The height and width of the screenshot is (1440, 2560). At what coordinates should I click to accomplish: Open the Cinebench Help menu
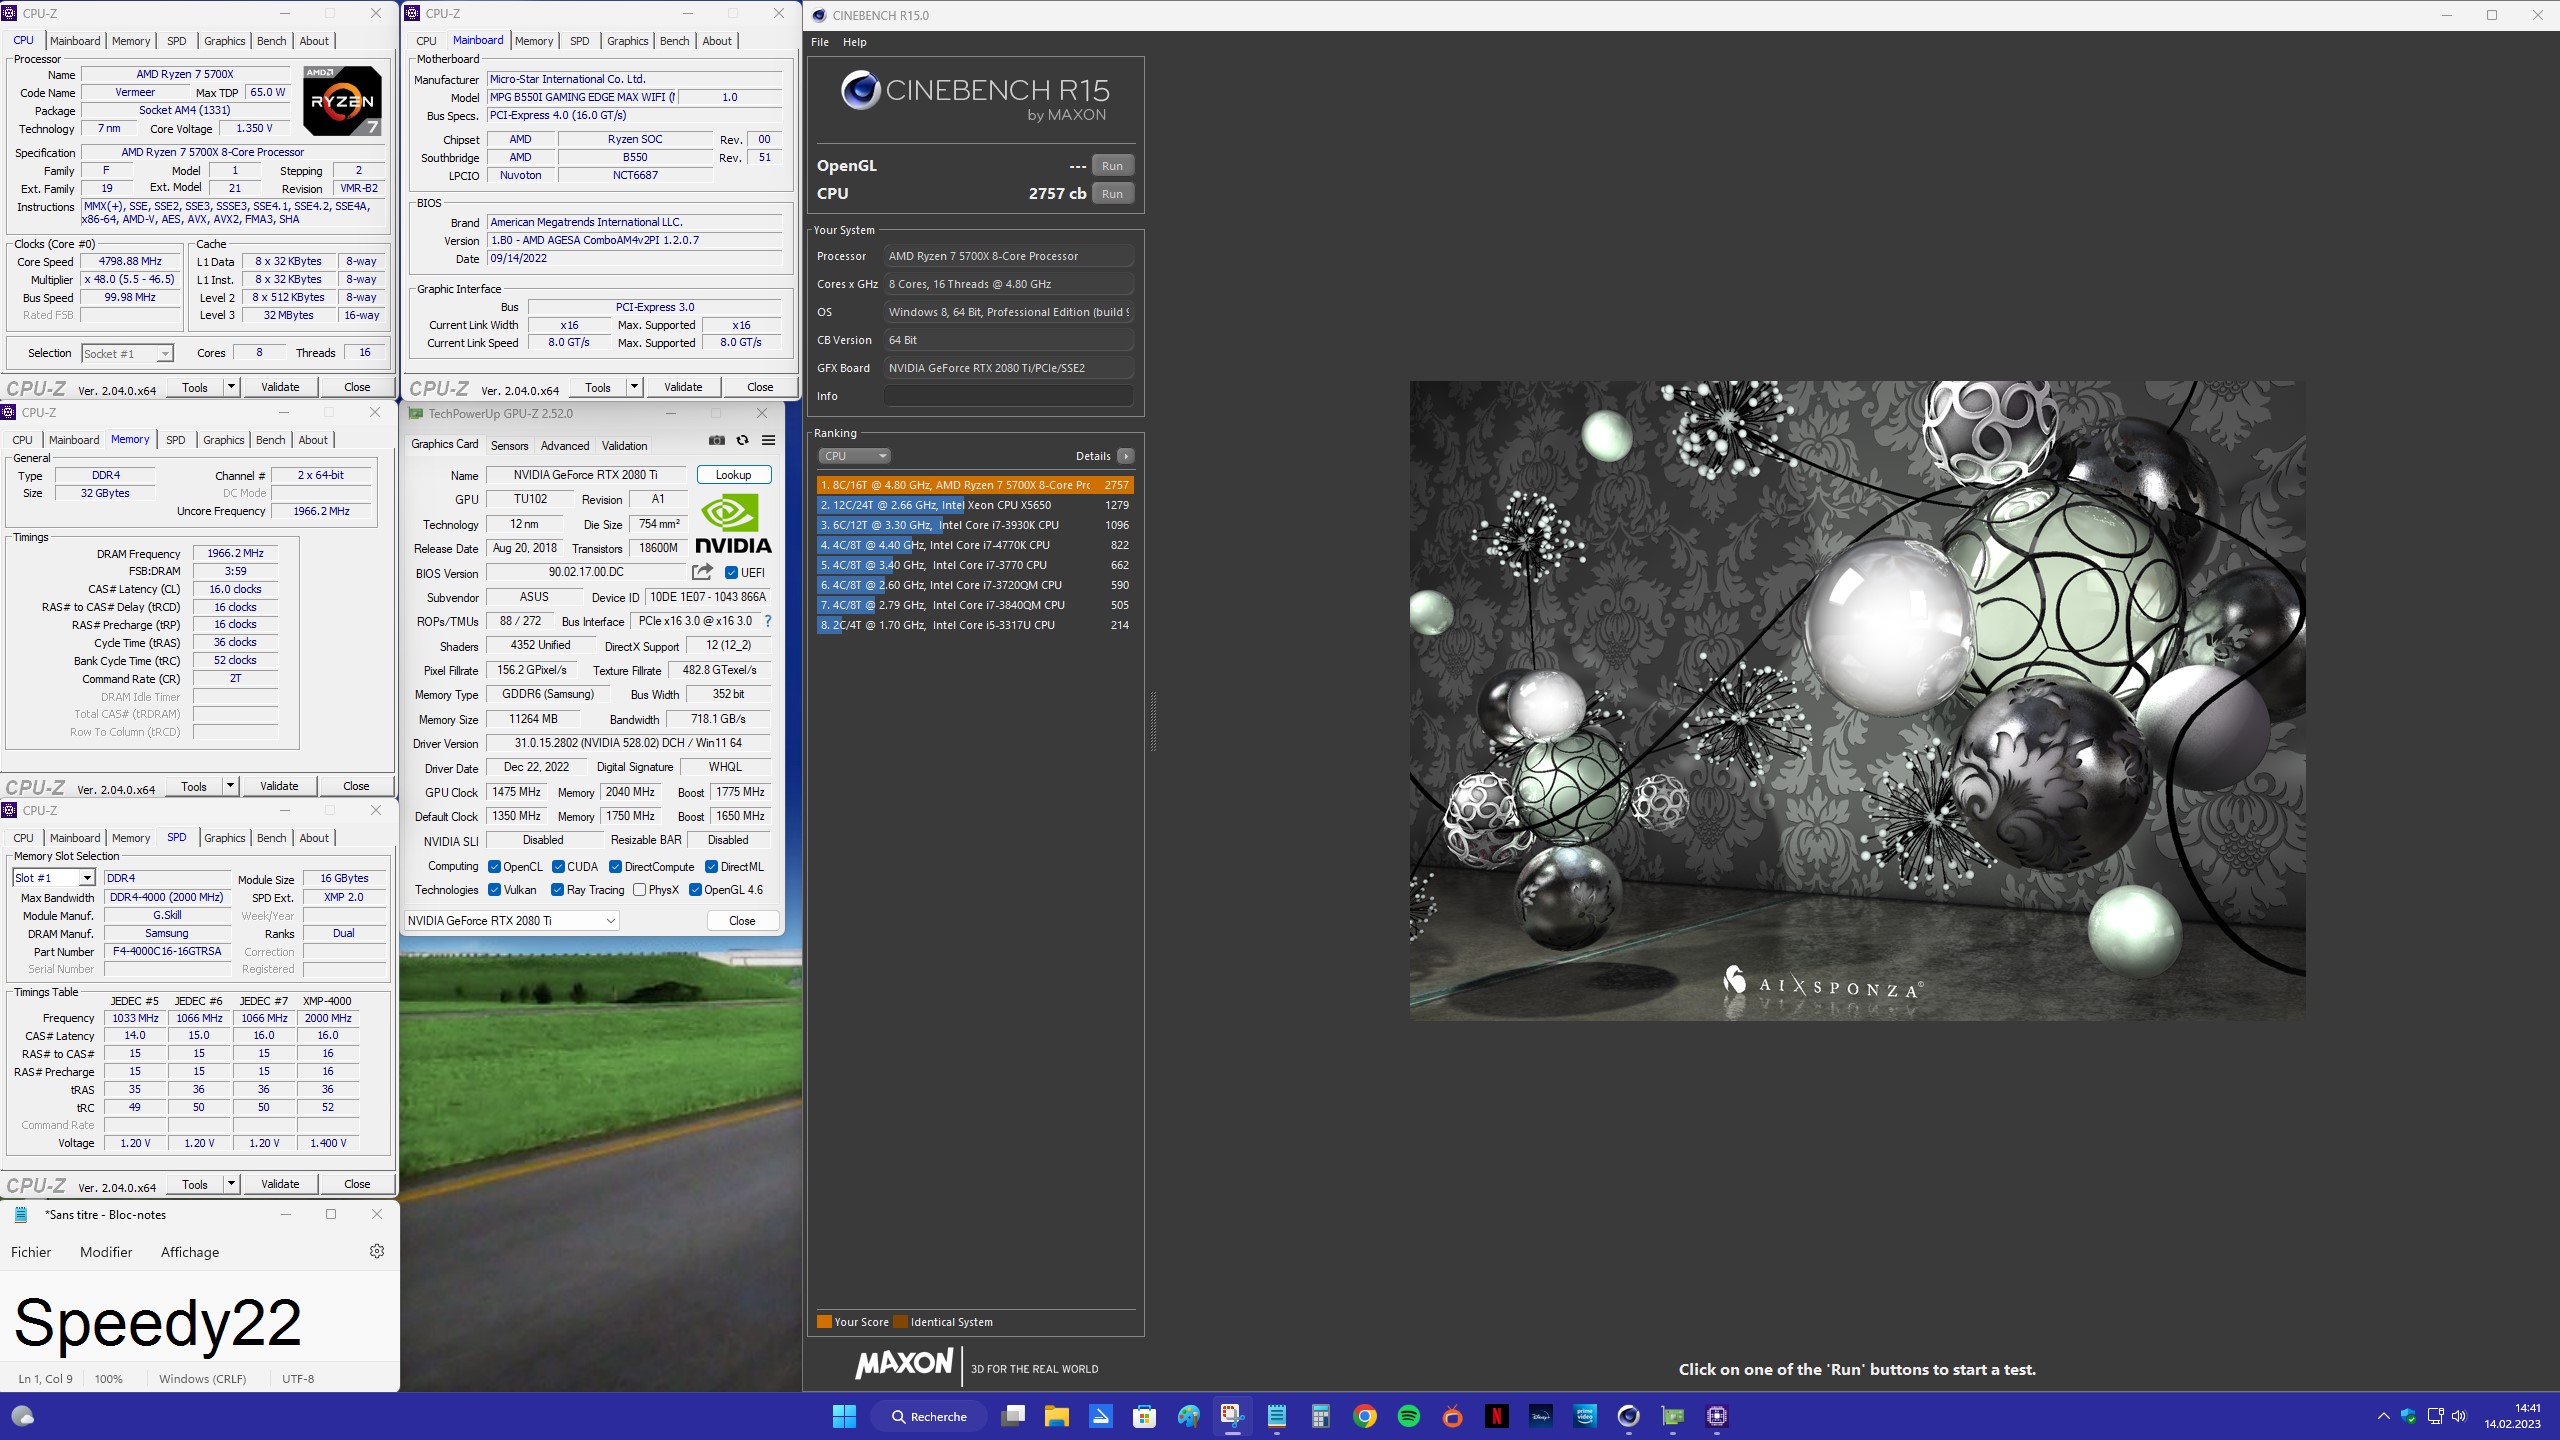[855, 42]
